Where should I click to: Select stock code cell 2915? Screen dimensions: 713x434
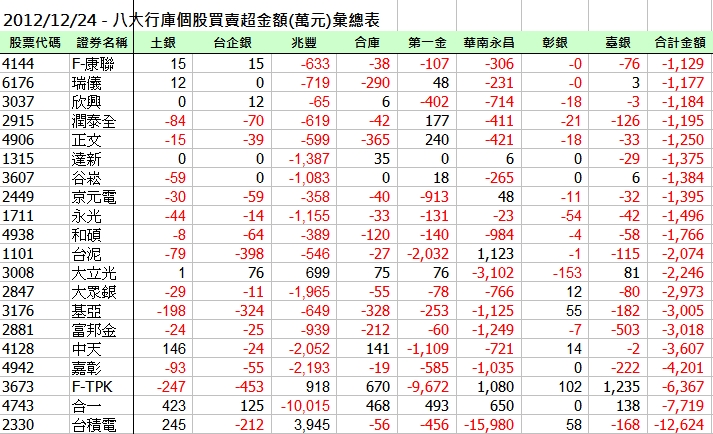pyautogui.click(x=18, y=121)
